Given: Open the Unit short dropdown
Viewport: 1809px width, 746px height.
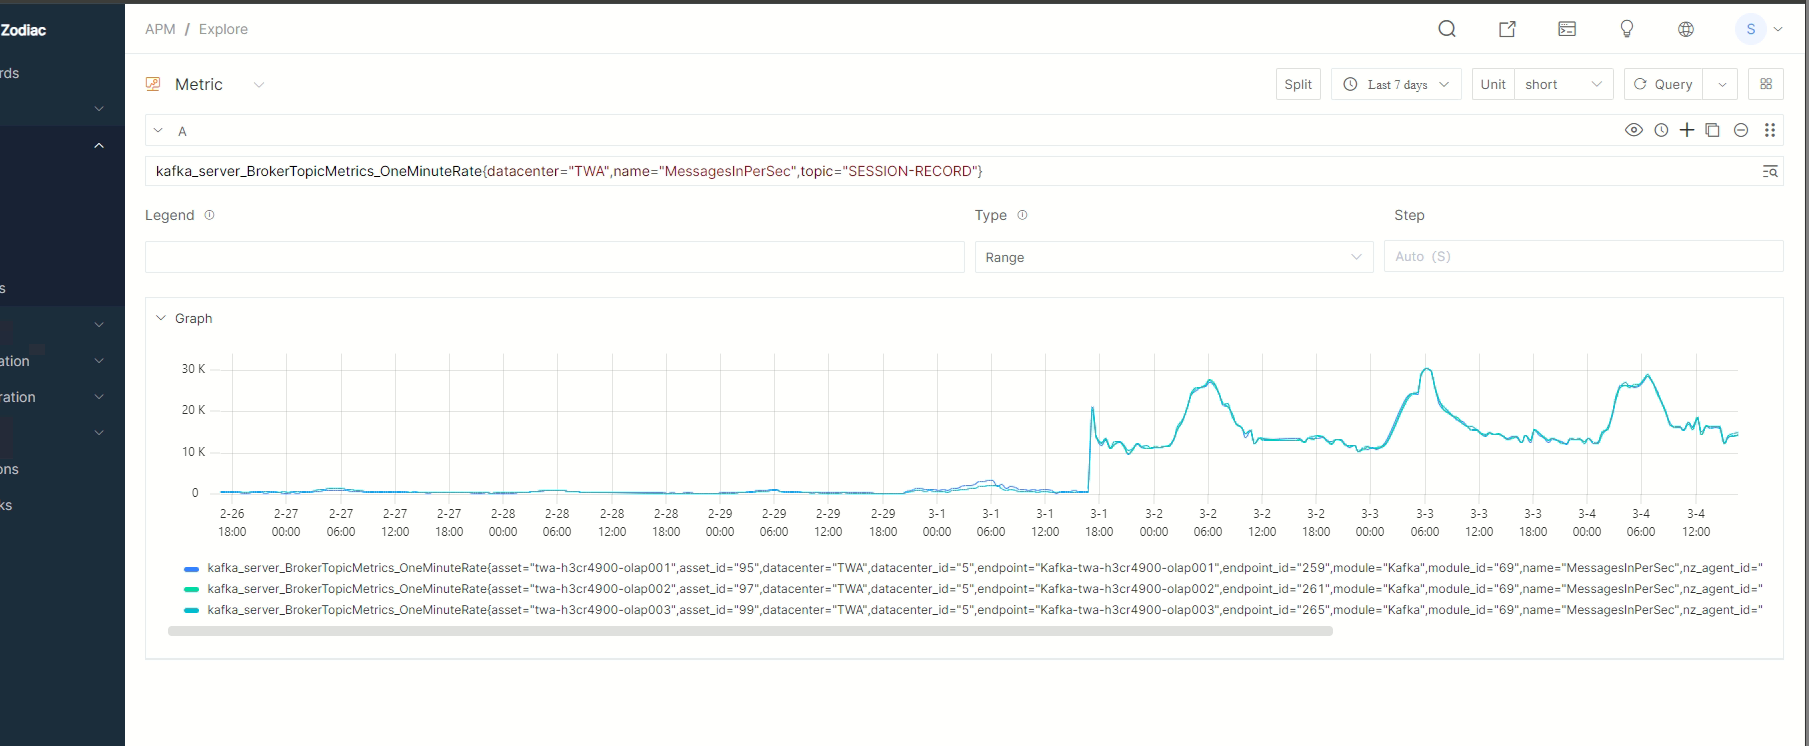Looking at the screenshot, I should [1562, 85].
